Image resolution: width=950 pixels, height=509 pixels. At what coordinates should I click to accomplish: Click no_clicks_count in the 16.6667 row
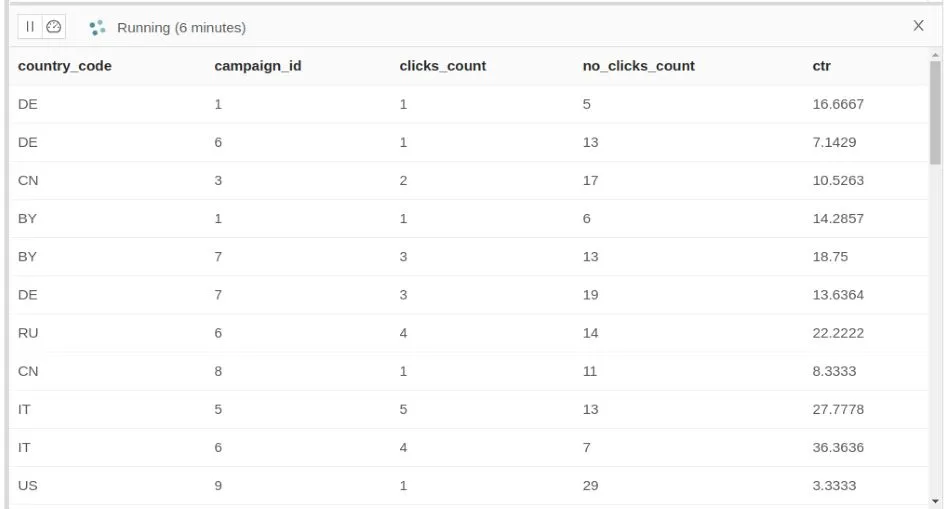coord(586,104)
